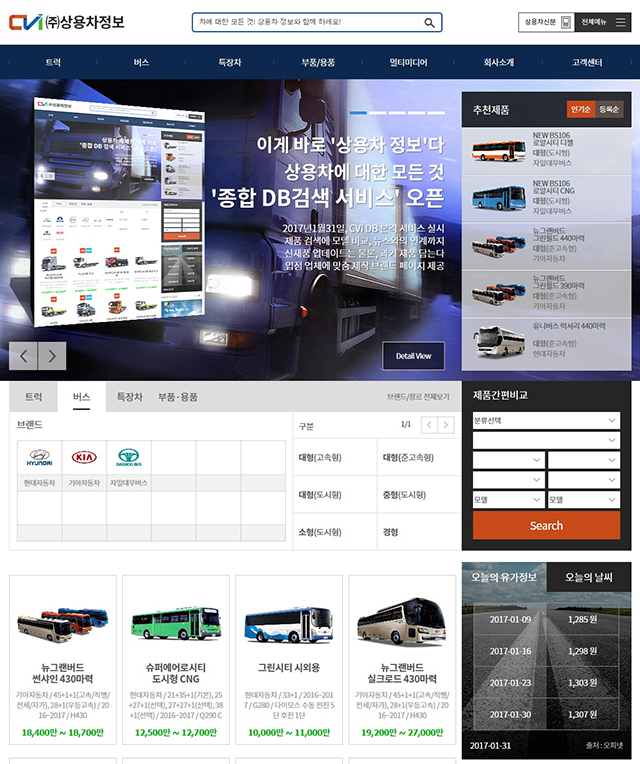The image size is (640, 764).
Task: Select the Hyundai brand logo
Action: coord(39,457)
